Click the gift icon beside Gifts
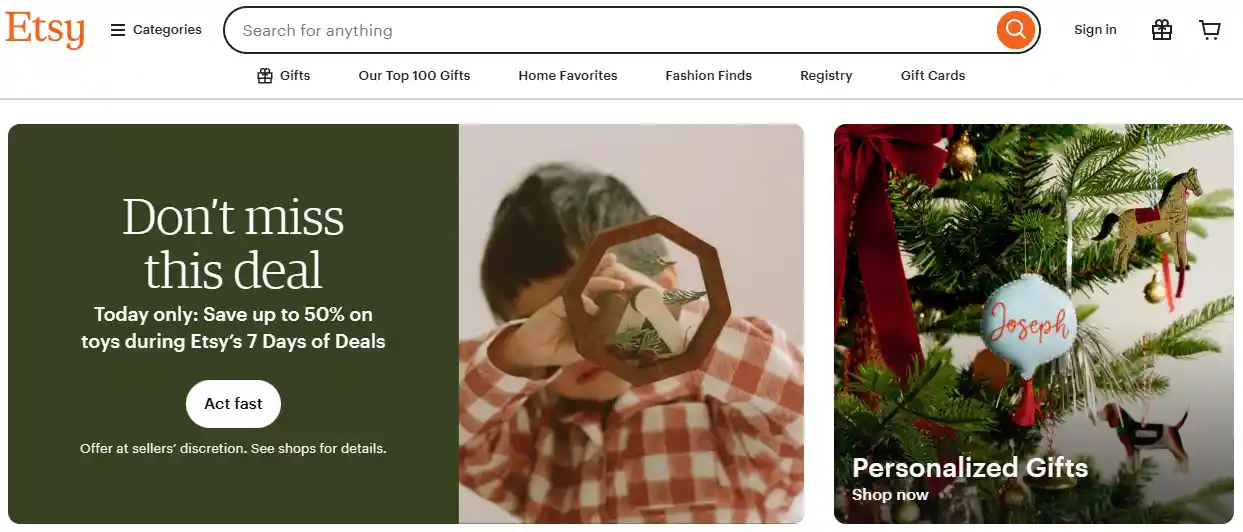The height and width of the screenshot is (532, 1243). point(265,76)
